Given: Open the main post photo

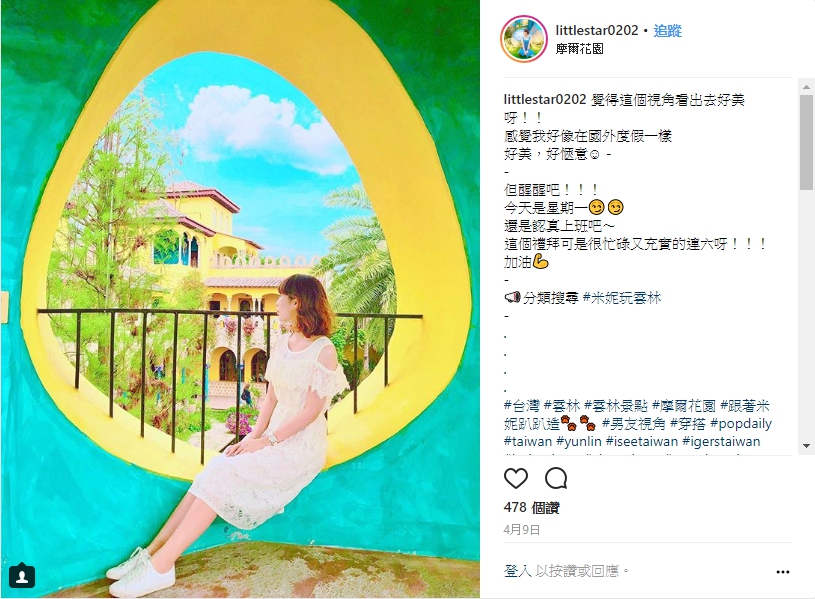Looking at the screenshot, I should [x=240, y=299].
